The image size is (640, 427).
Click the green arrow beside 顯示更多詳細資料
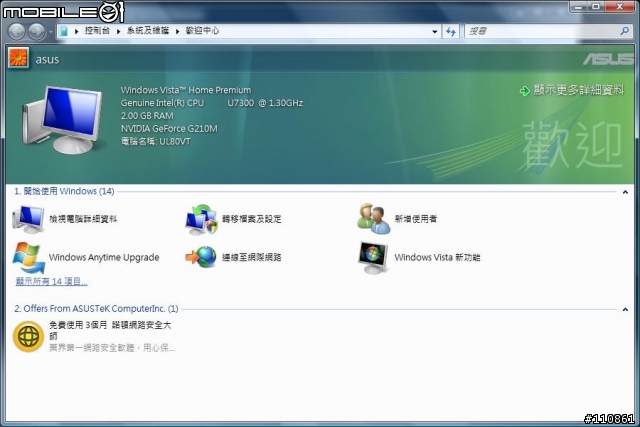[x=524, y=91]
